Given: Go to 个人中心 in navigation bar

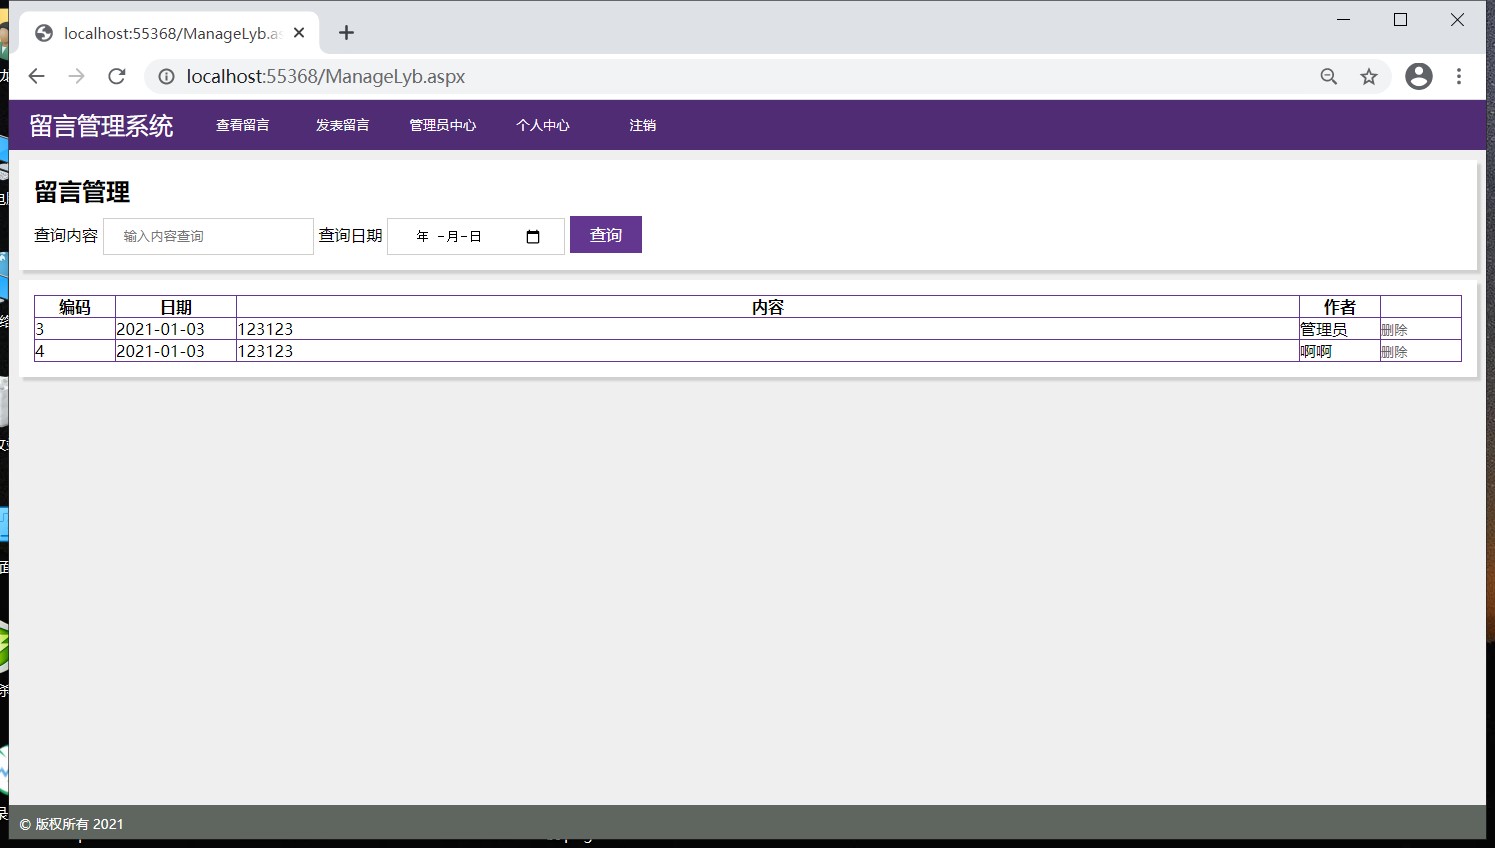Looking at the screenshot, I should (x=543, y=125).
